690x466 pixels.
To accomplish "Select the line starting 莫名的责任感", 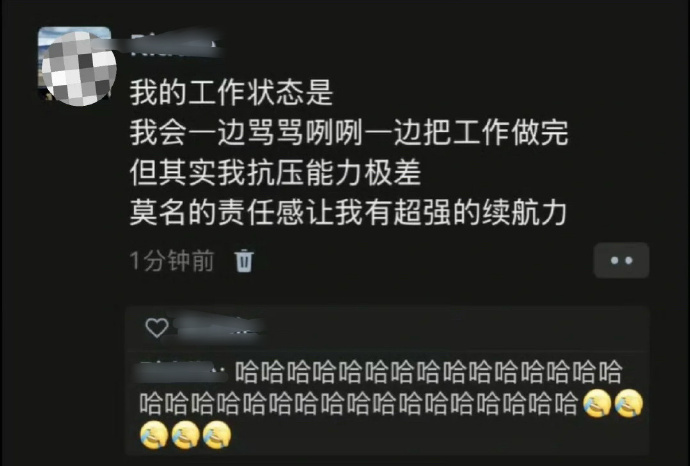I will [348, 213].
